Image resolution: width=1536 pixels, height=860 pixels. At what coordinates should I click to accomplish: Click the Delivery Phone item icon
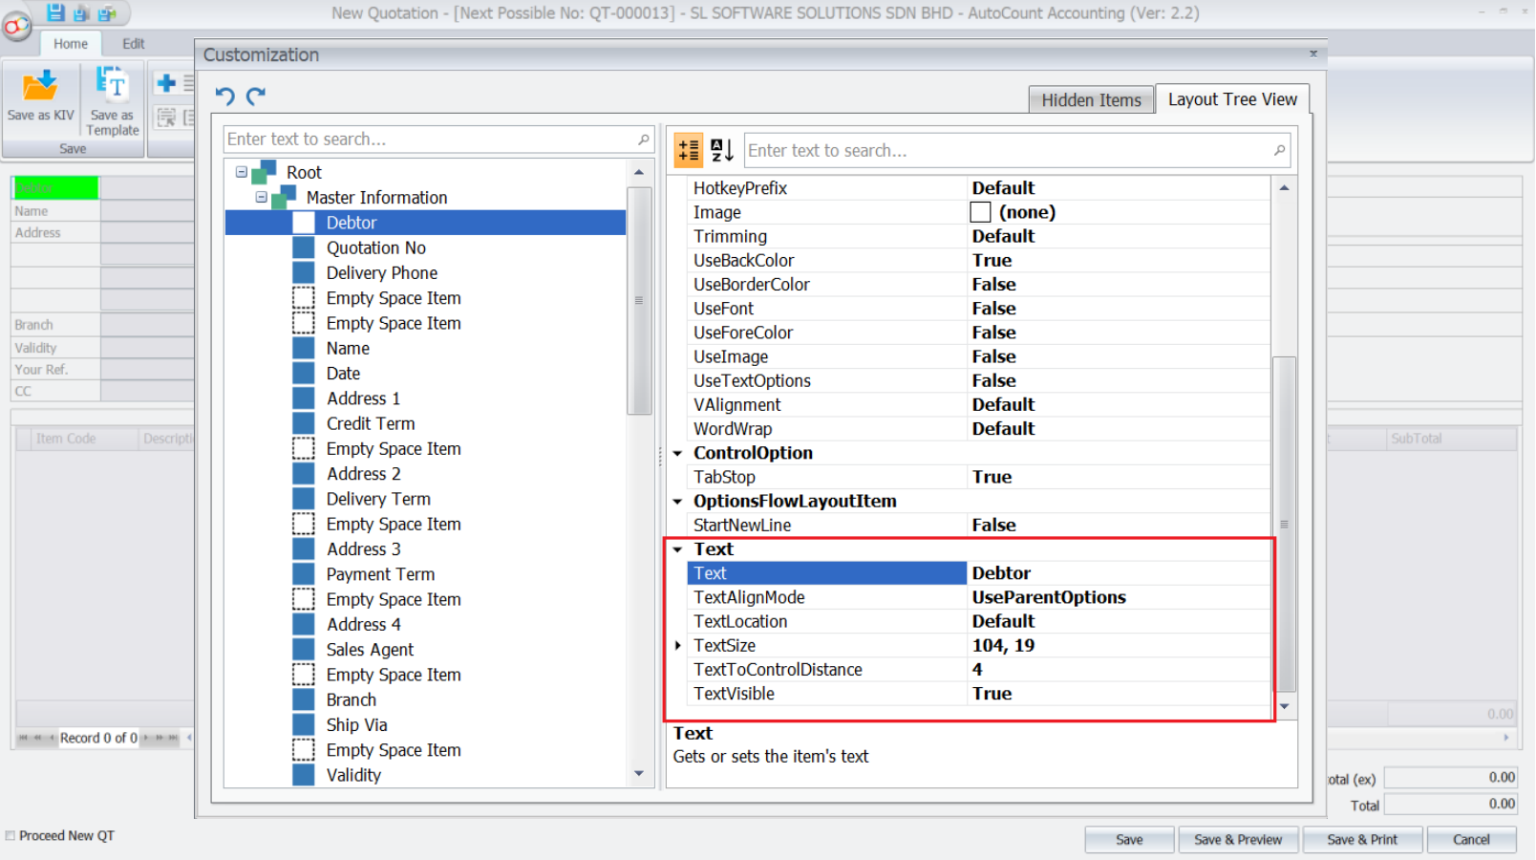(303, 272)
